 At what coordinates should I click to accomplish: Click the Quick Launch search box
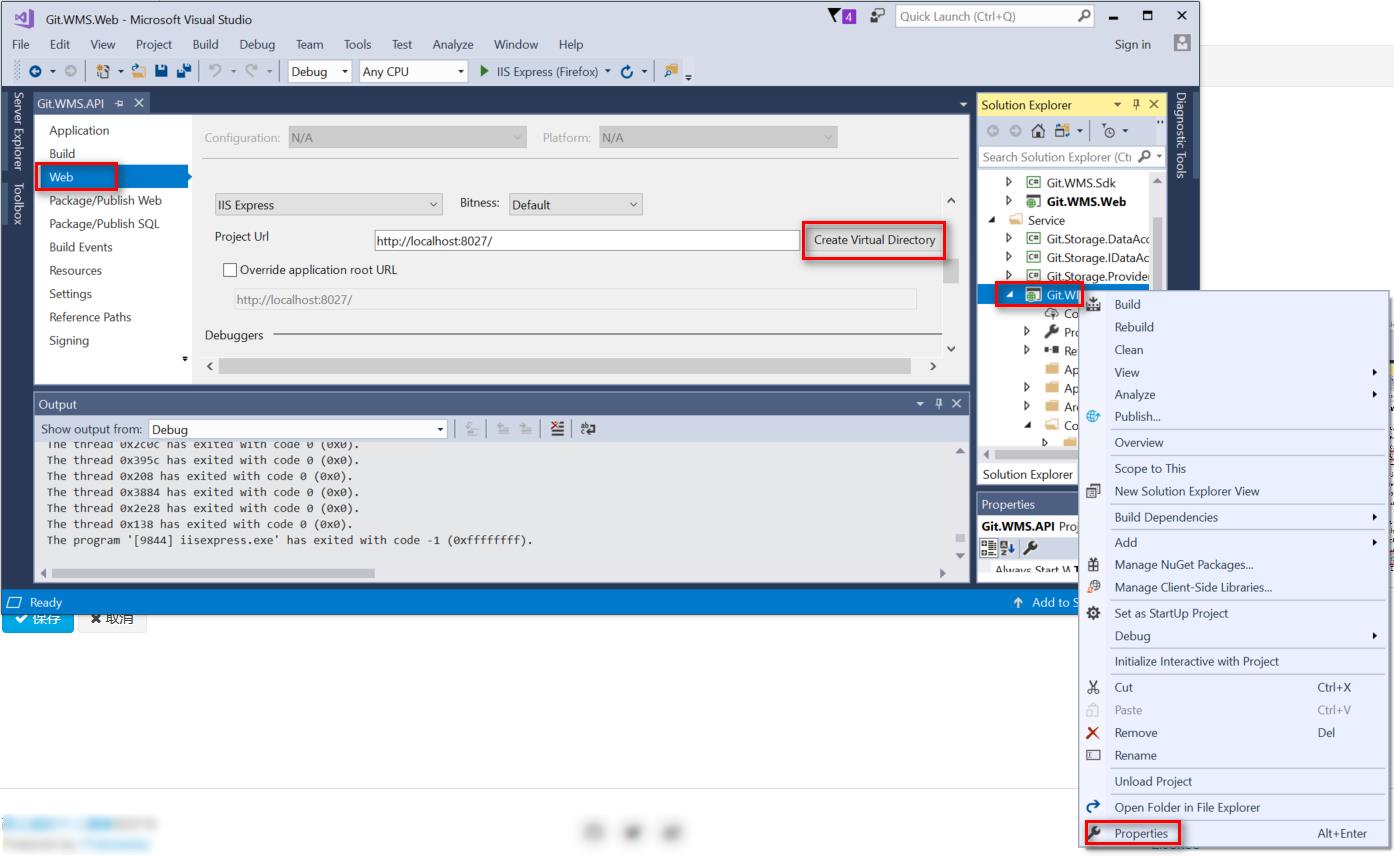click(995, 16)
